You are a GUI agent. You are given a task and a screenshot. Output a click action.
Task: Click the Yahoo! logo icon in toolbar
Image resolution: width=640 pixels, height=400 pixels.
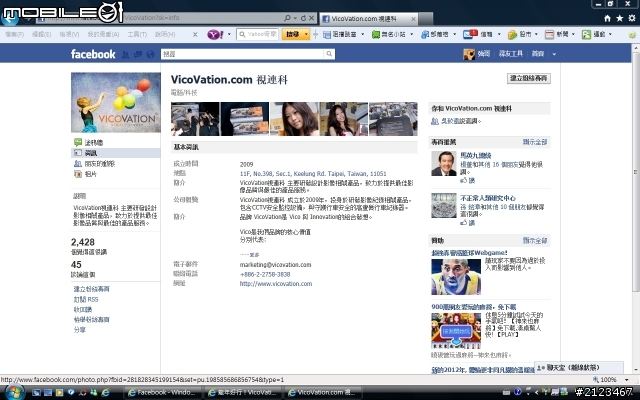point(216,34)
